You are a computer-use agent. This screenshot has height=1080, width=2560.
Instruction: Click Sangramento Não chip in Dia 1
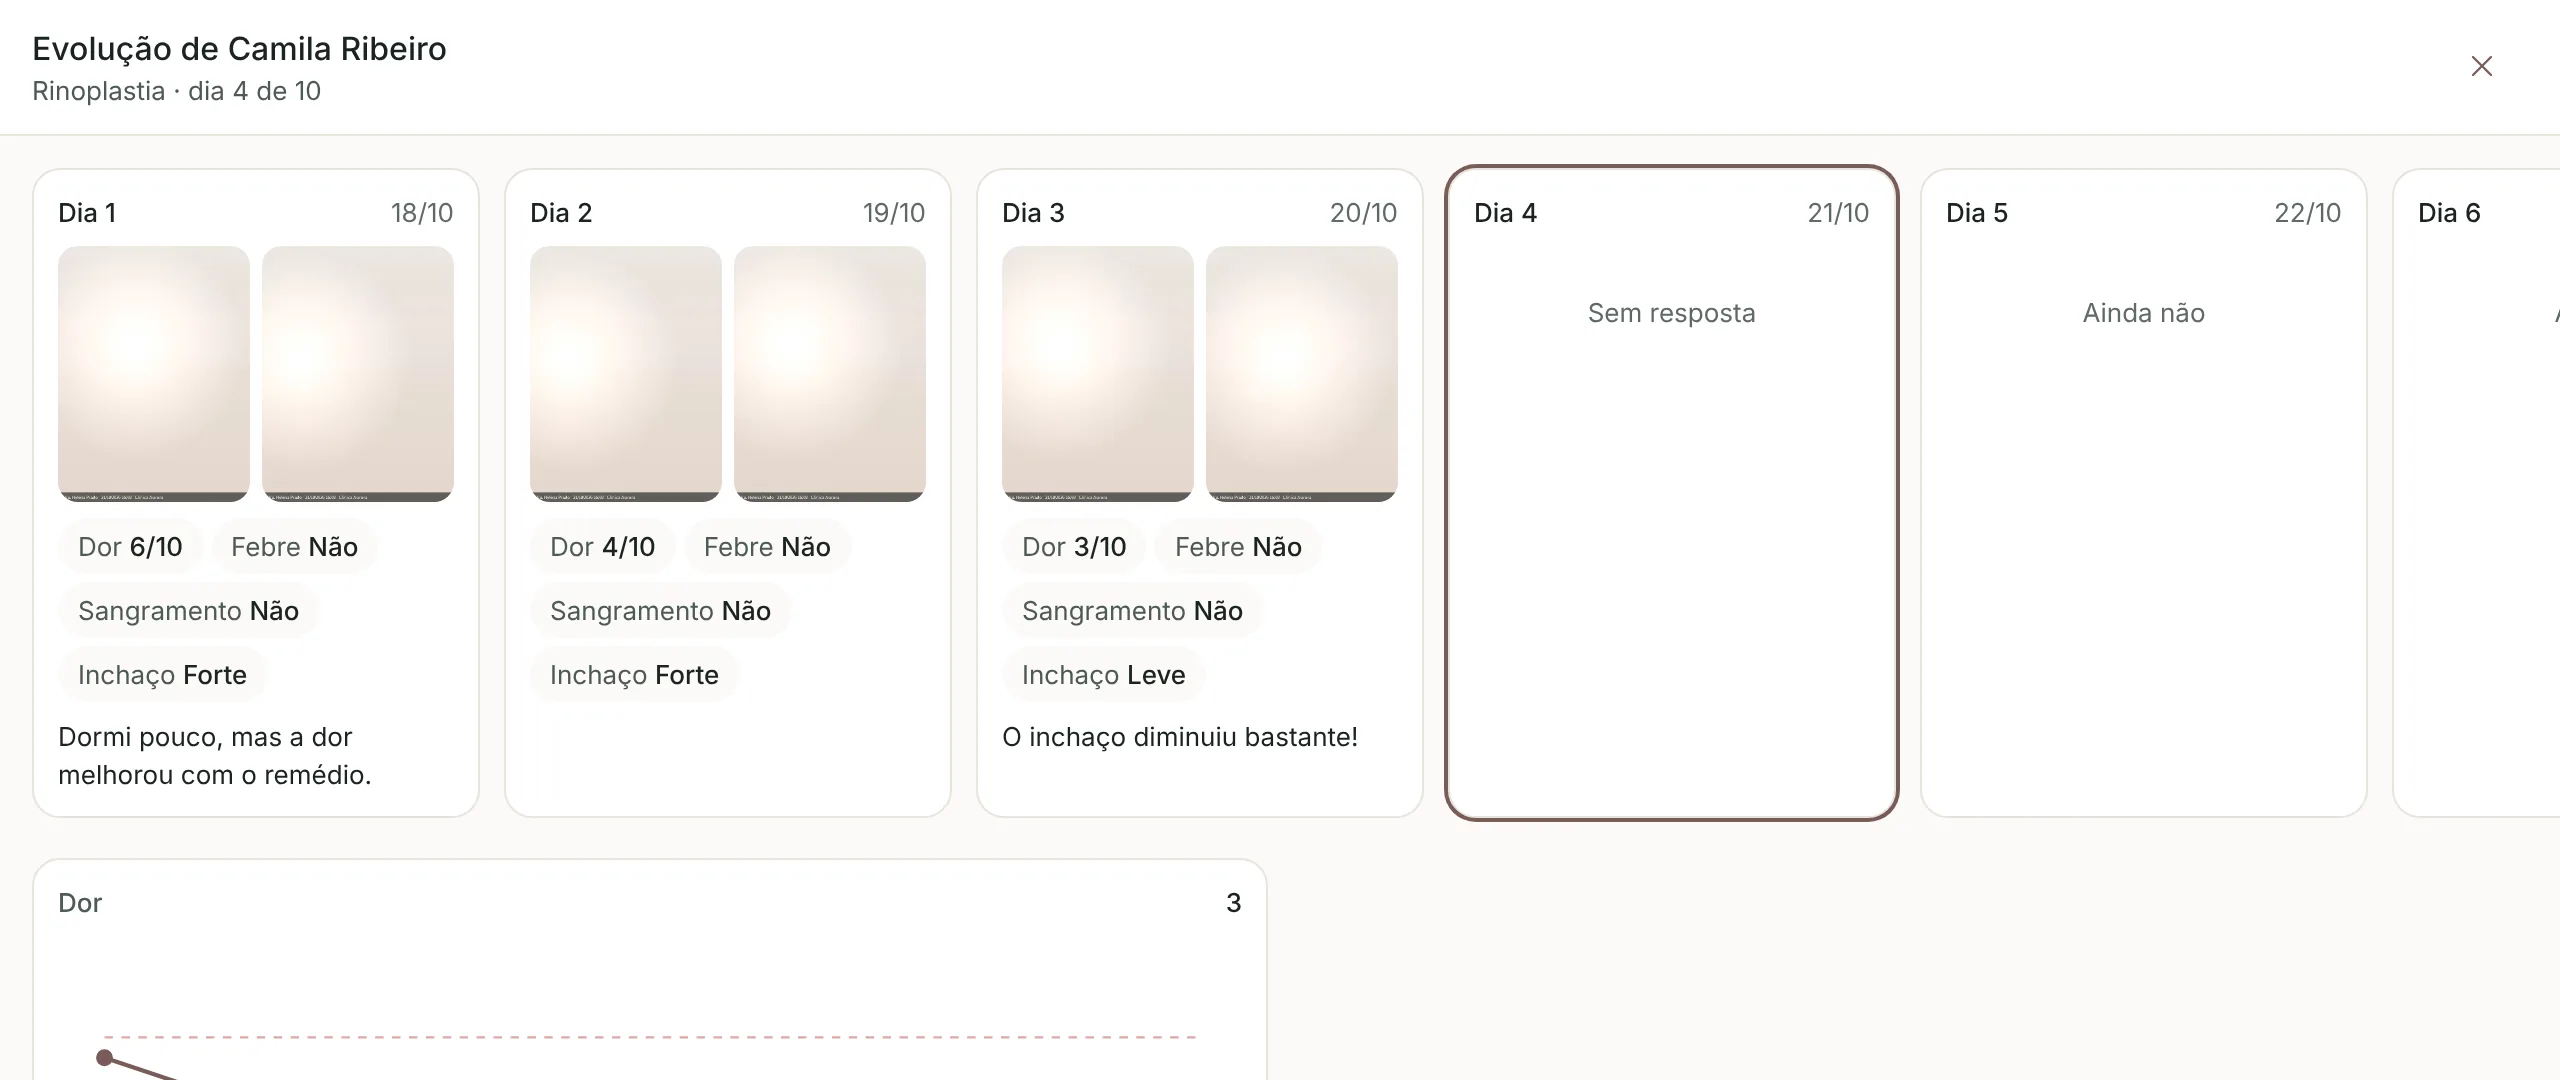189,611
